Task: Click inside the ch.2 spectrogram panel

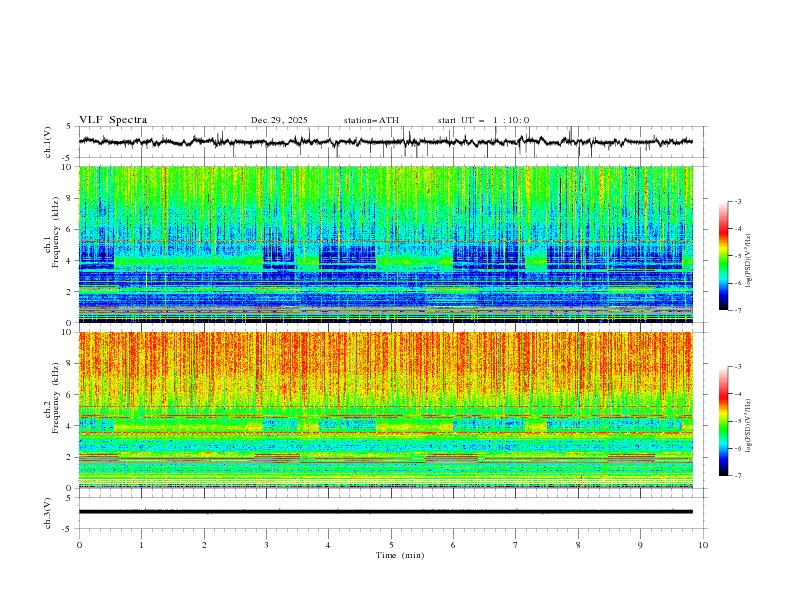Action: [x=386, y=410]
